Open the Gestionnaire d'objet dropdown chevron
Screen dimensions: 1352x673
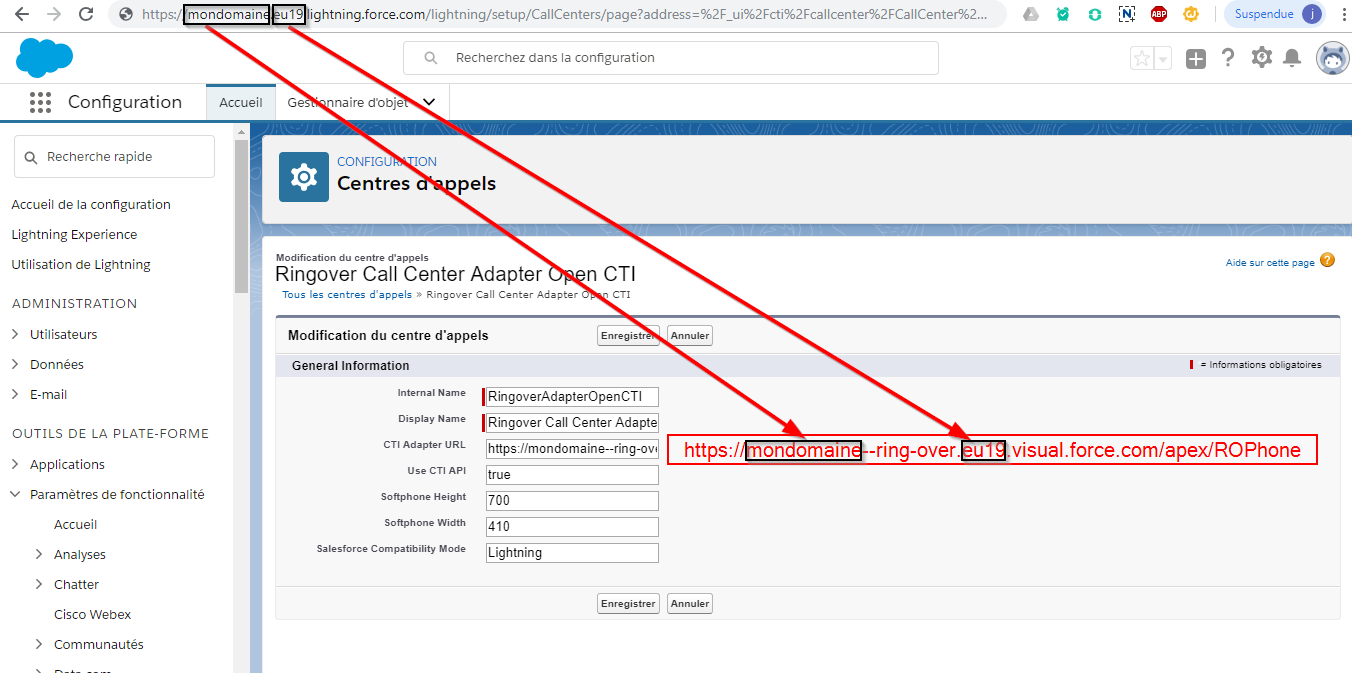[x=429, y=102]
